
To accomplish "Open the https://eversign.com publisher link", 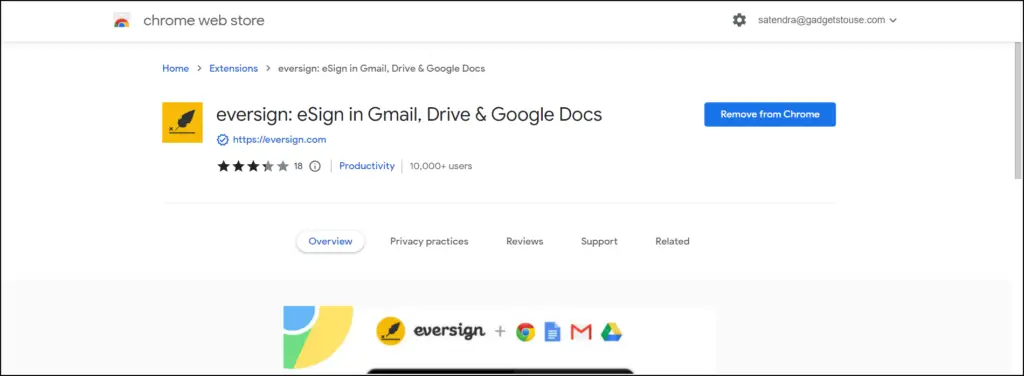I will tap(280, 140).
